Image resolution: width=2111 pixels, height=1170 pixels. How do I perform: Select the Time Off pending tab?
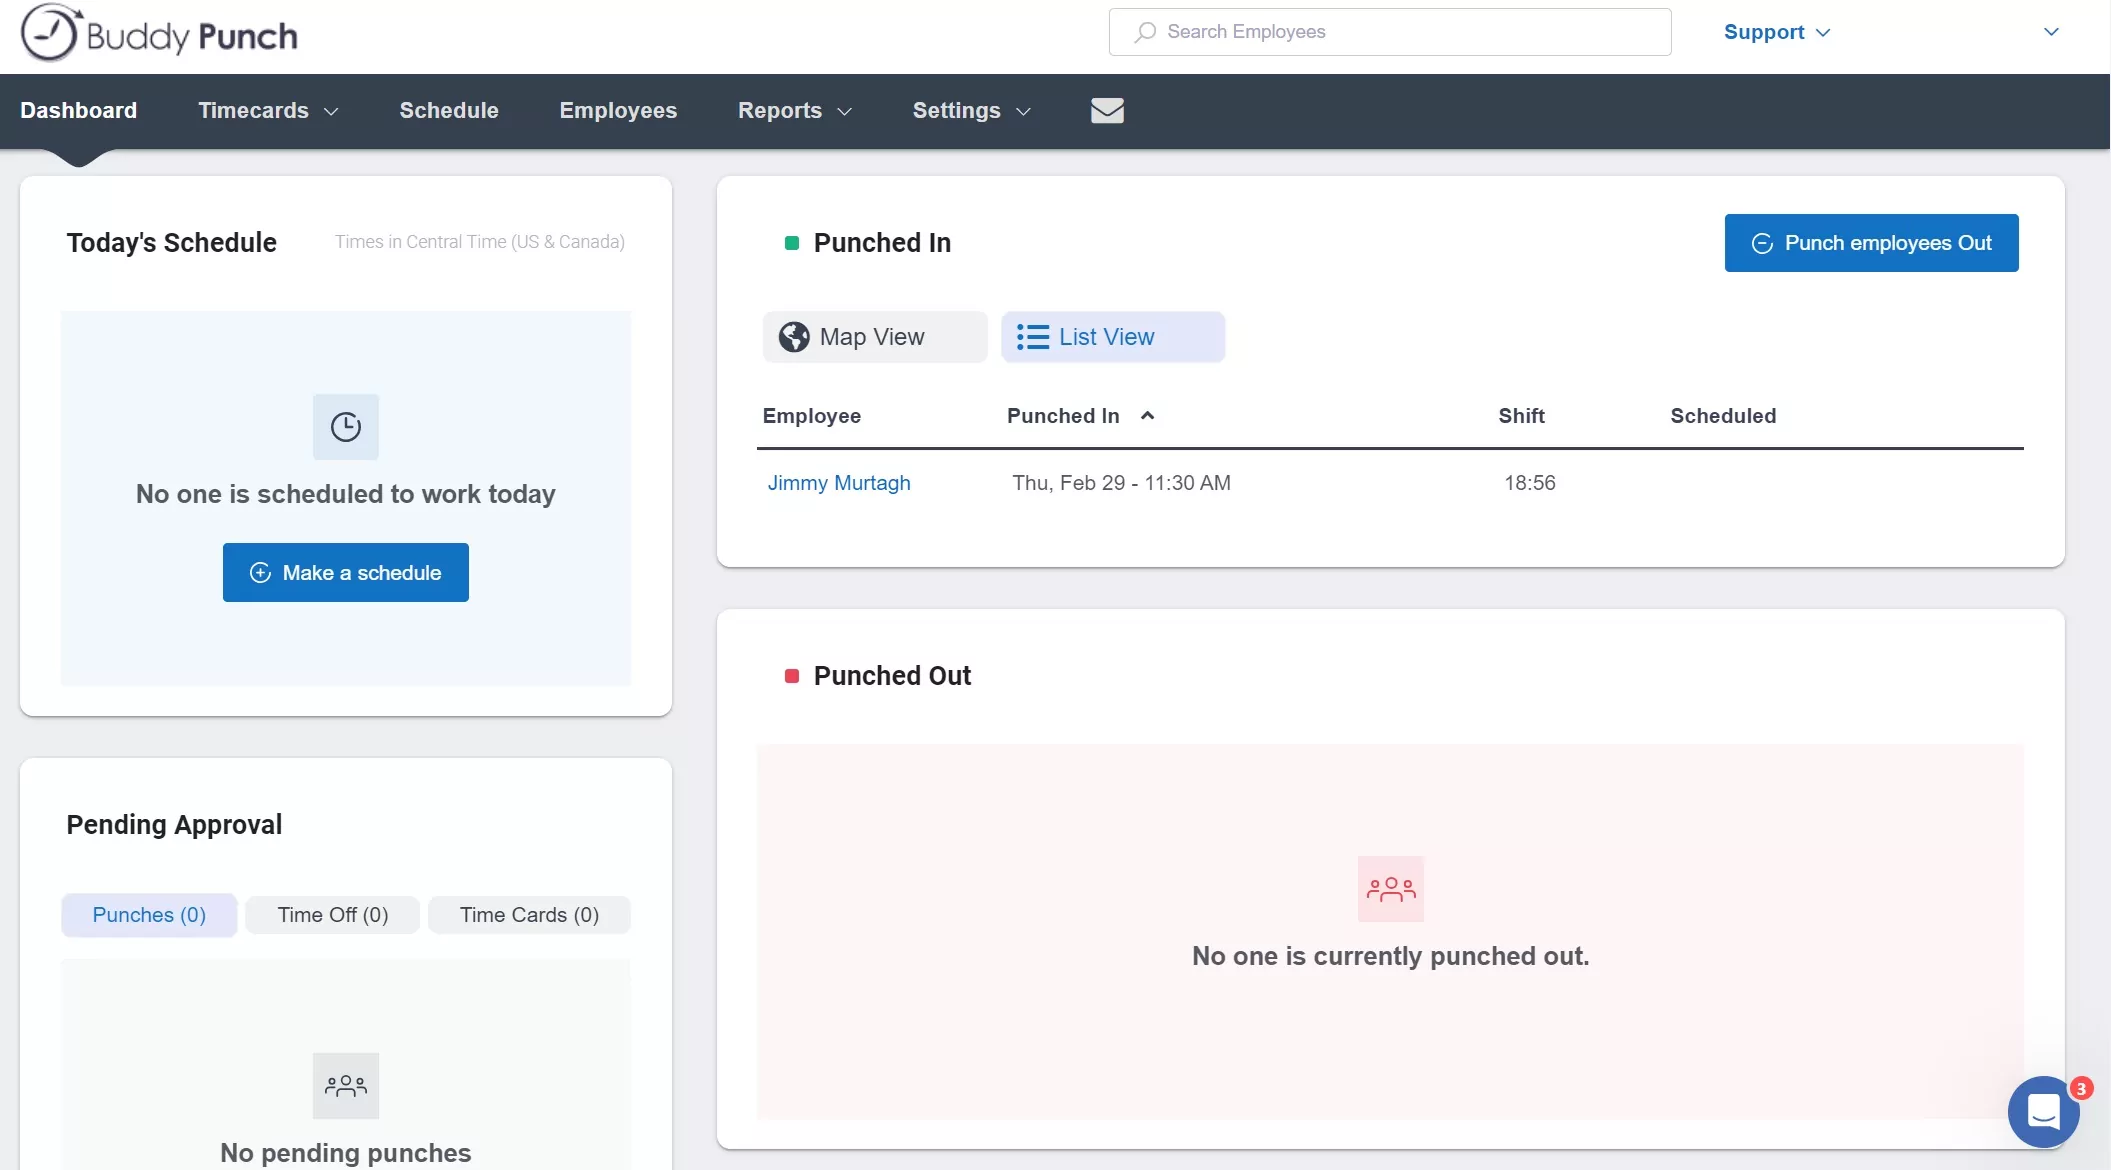[331, 914]
